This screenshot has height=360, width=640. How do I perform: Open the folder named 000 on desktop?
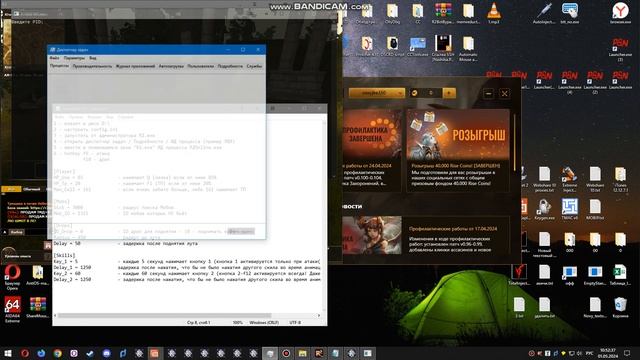pos(569,242)
